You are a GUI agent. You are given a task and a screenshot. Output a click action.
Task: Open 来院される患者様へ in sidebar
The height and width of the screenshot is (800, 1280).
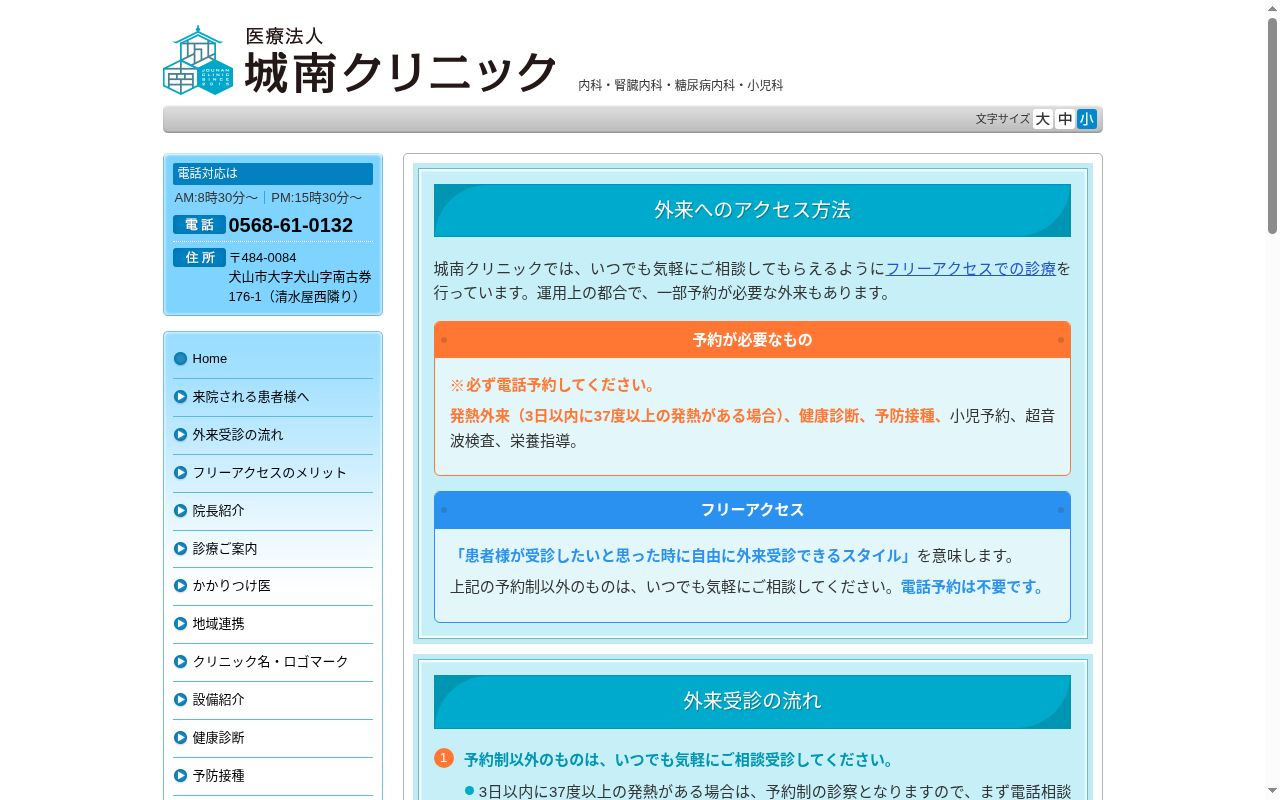coord(273,397)
